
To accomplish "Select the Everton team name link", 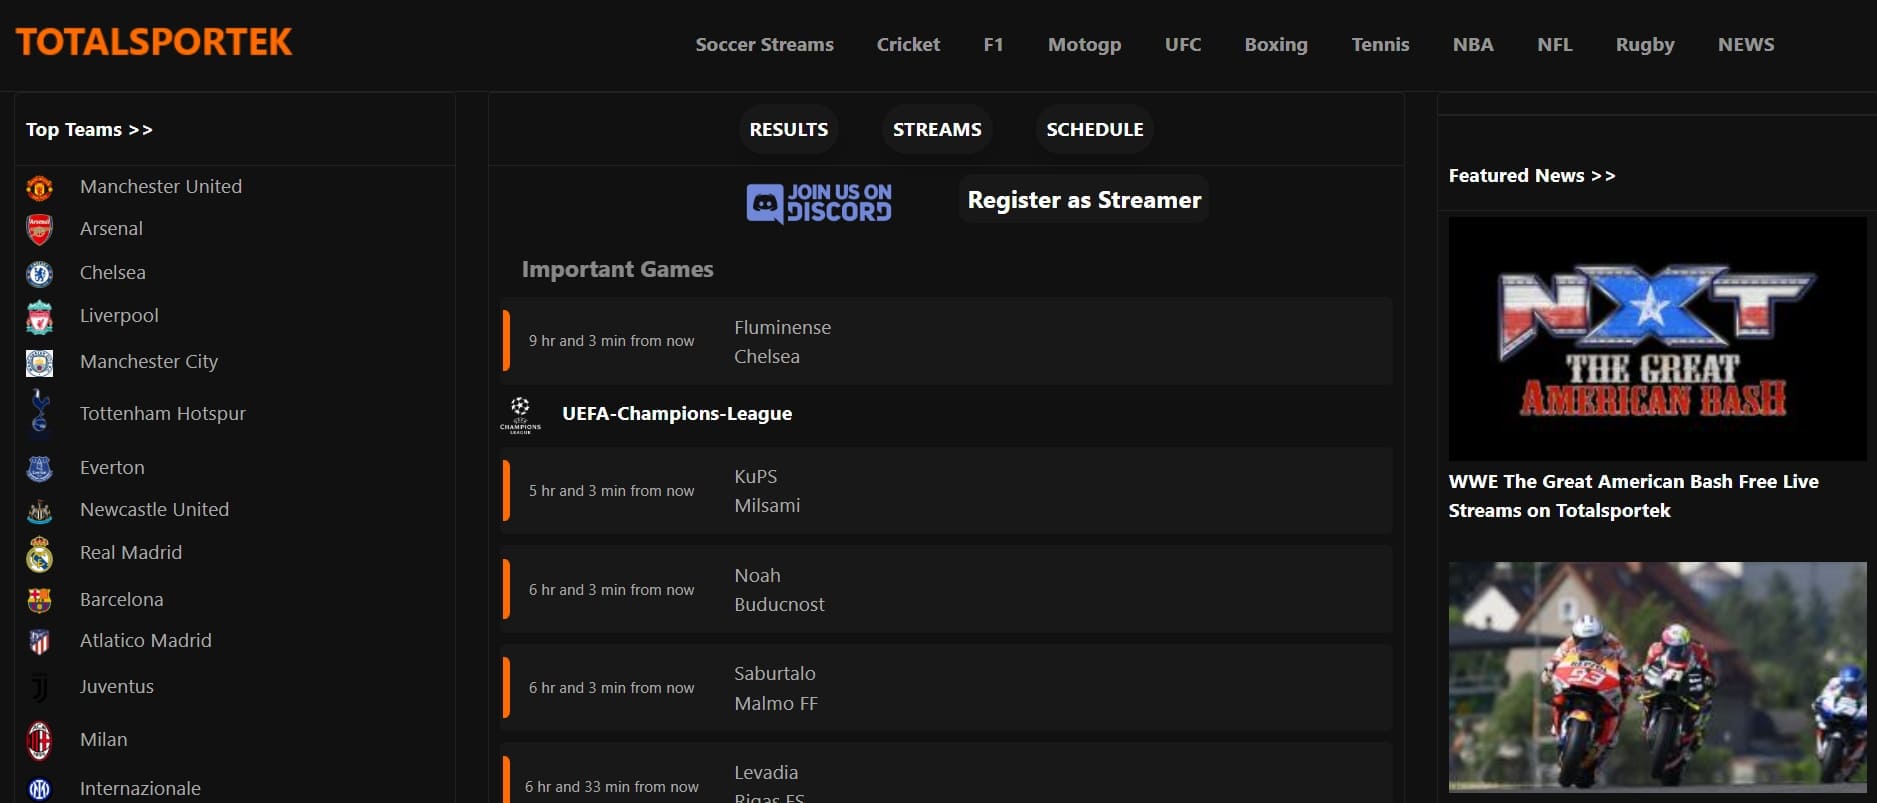I will [x=112, y=468].
